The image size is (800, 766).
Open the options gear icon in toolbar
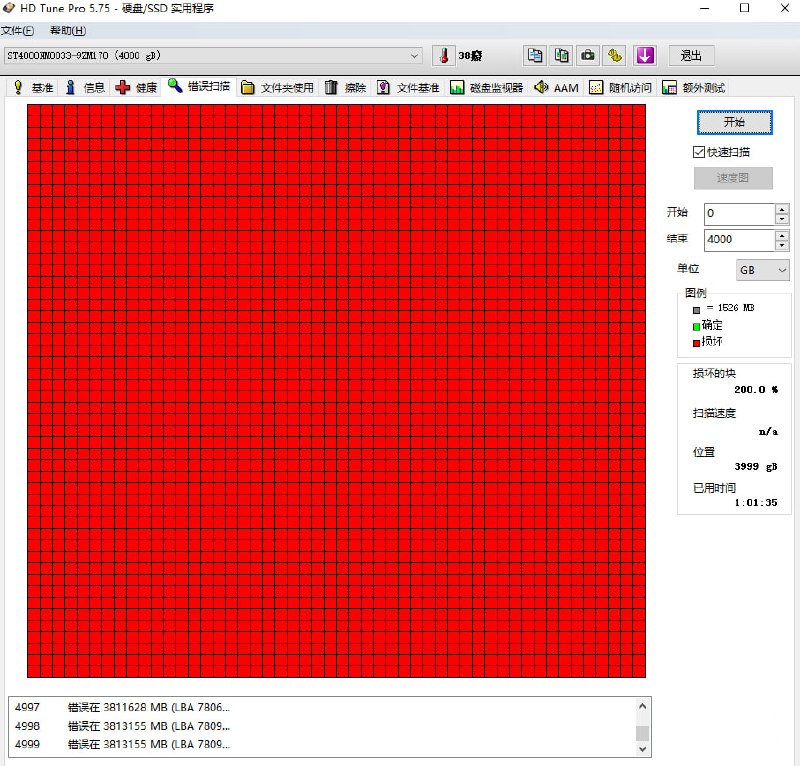click(616, 55)
